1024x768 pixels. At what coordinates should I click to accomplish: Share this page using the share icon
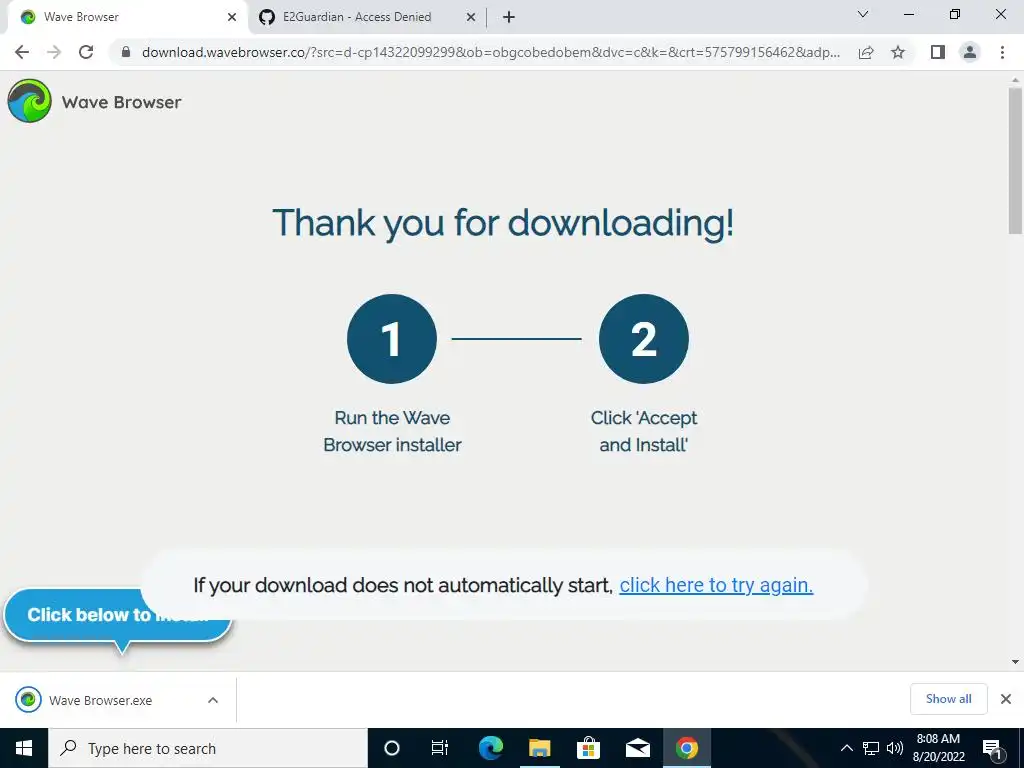[866, 52]
